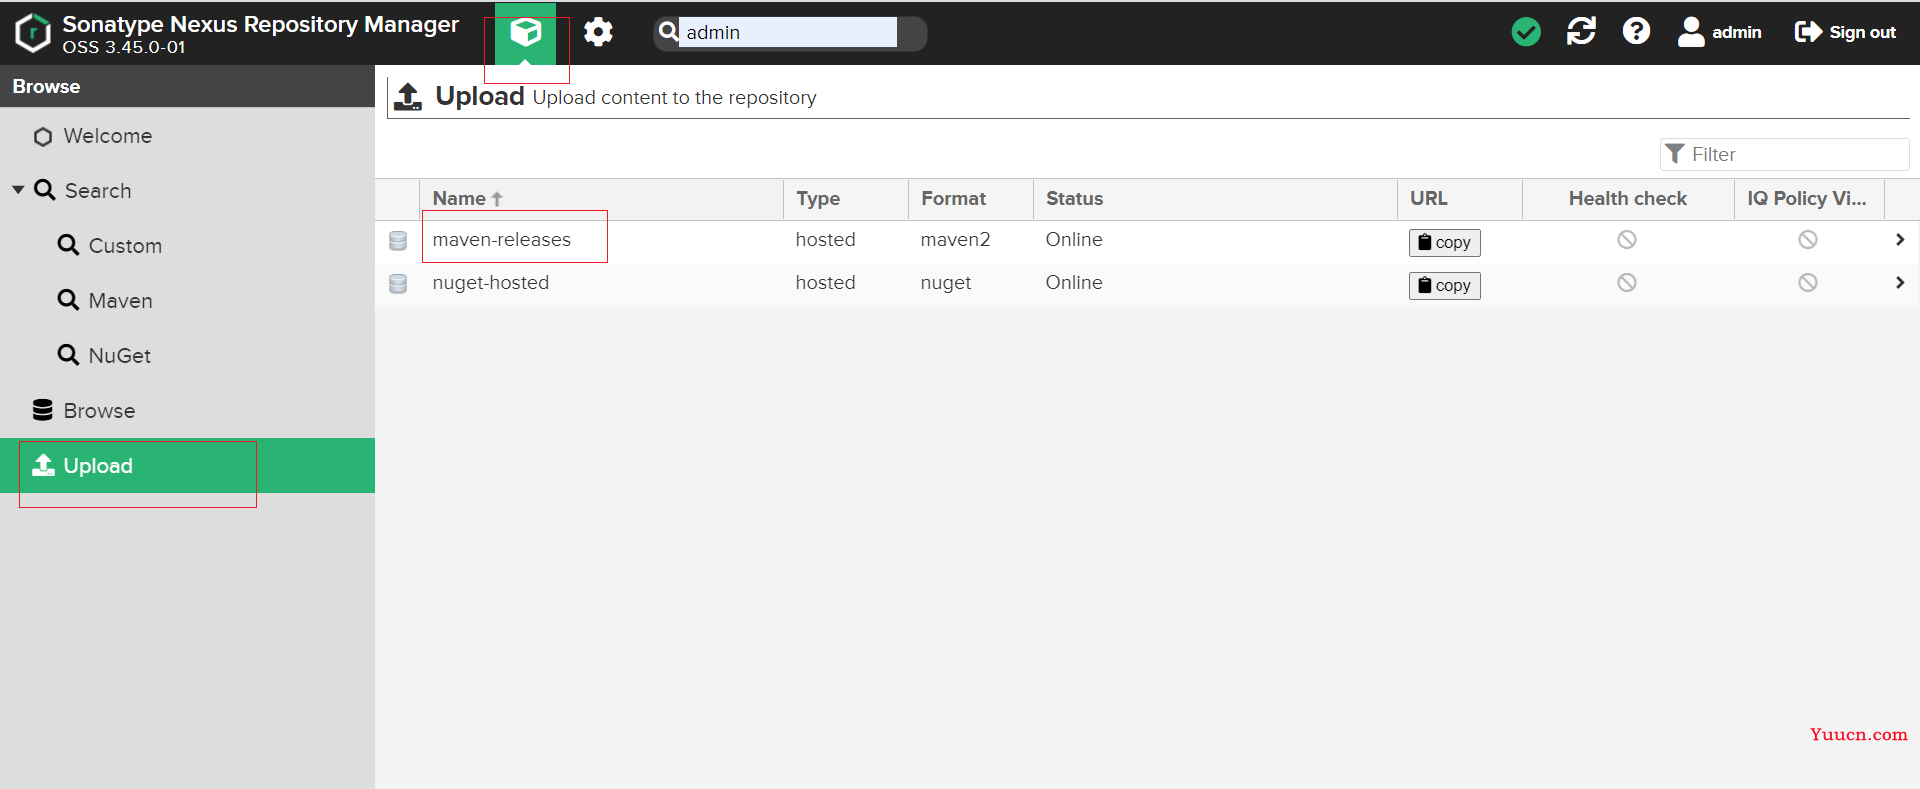The height and width of the screenshot is (789, 1920).
Task: Copy URL of maven-releases
Action: [x=1445, y=242]
